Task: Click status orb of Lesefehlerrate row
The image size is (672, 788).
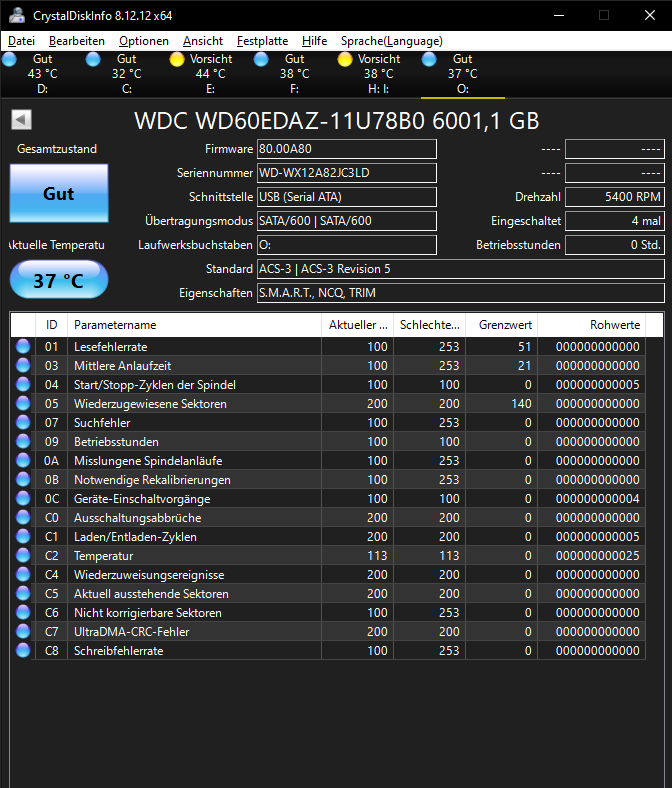Action: pyautogui.click(x=23, y=346)
